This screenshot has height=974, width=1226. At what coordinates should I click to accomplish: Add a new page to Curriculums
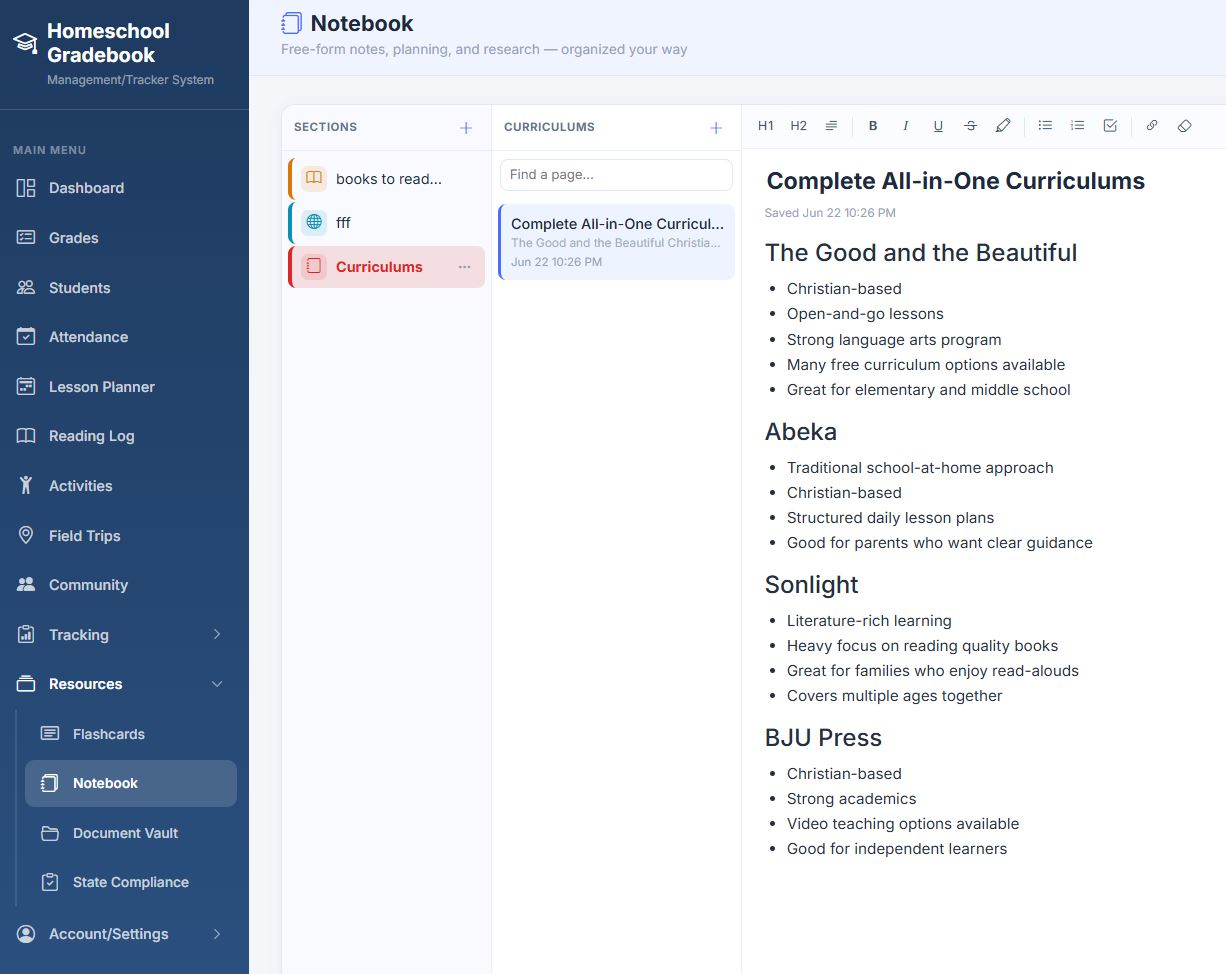tap(716, 128)
